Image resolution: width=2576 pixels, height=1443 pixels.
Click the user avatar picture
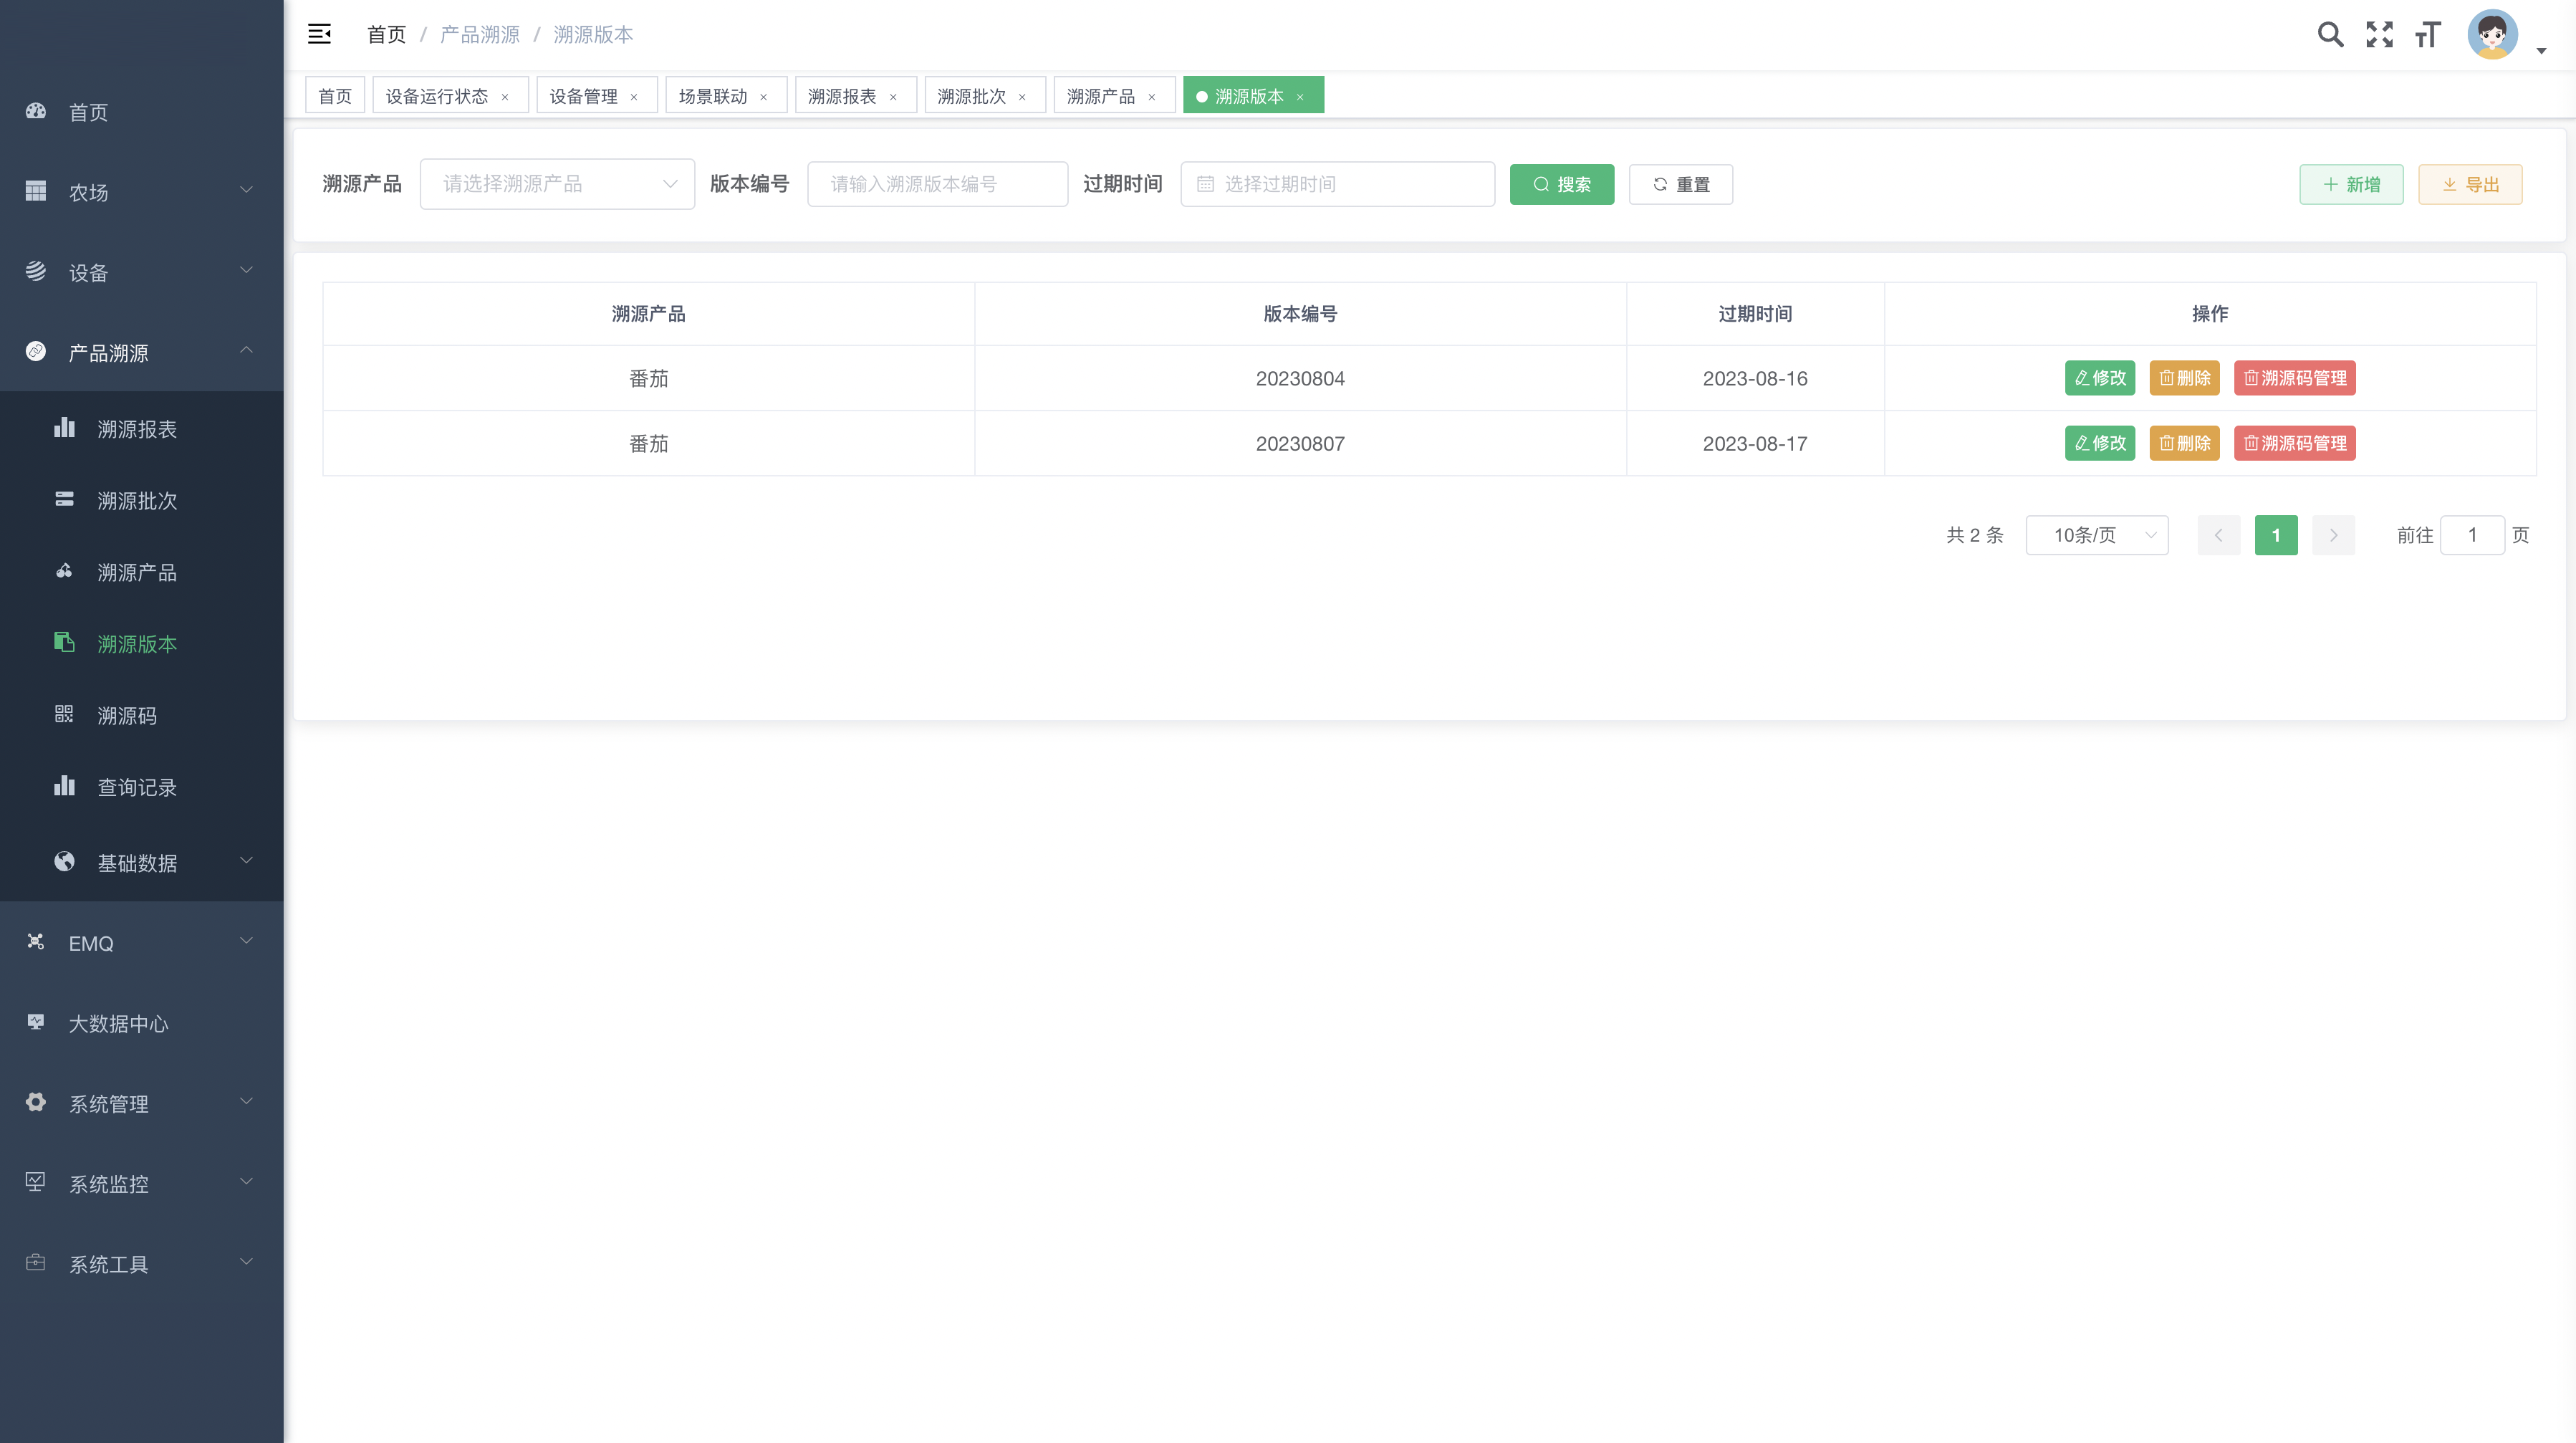click(x=2492, y=35)
